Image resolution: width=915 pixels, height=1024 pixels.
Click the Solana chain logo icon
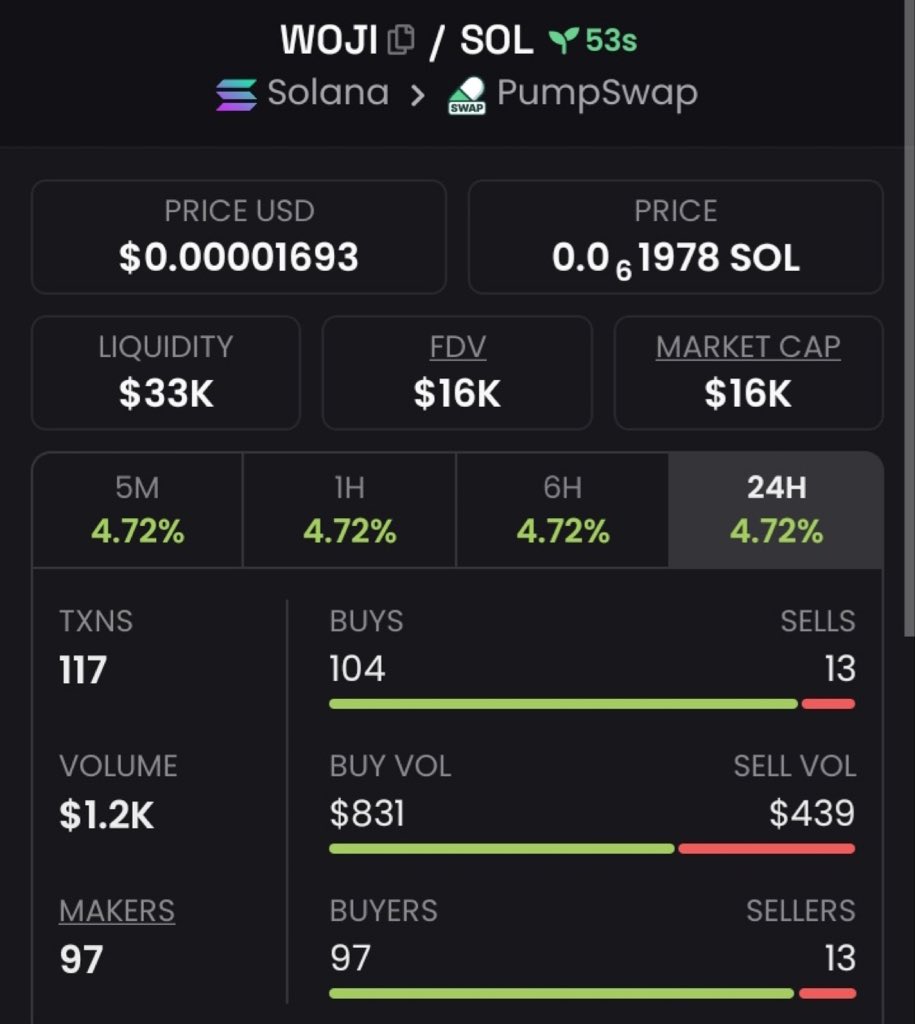point(236,94)
